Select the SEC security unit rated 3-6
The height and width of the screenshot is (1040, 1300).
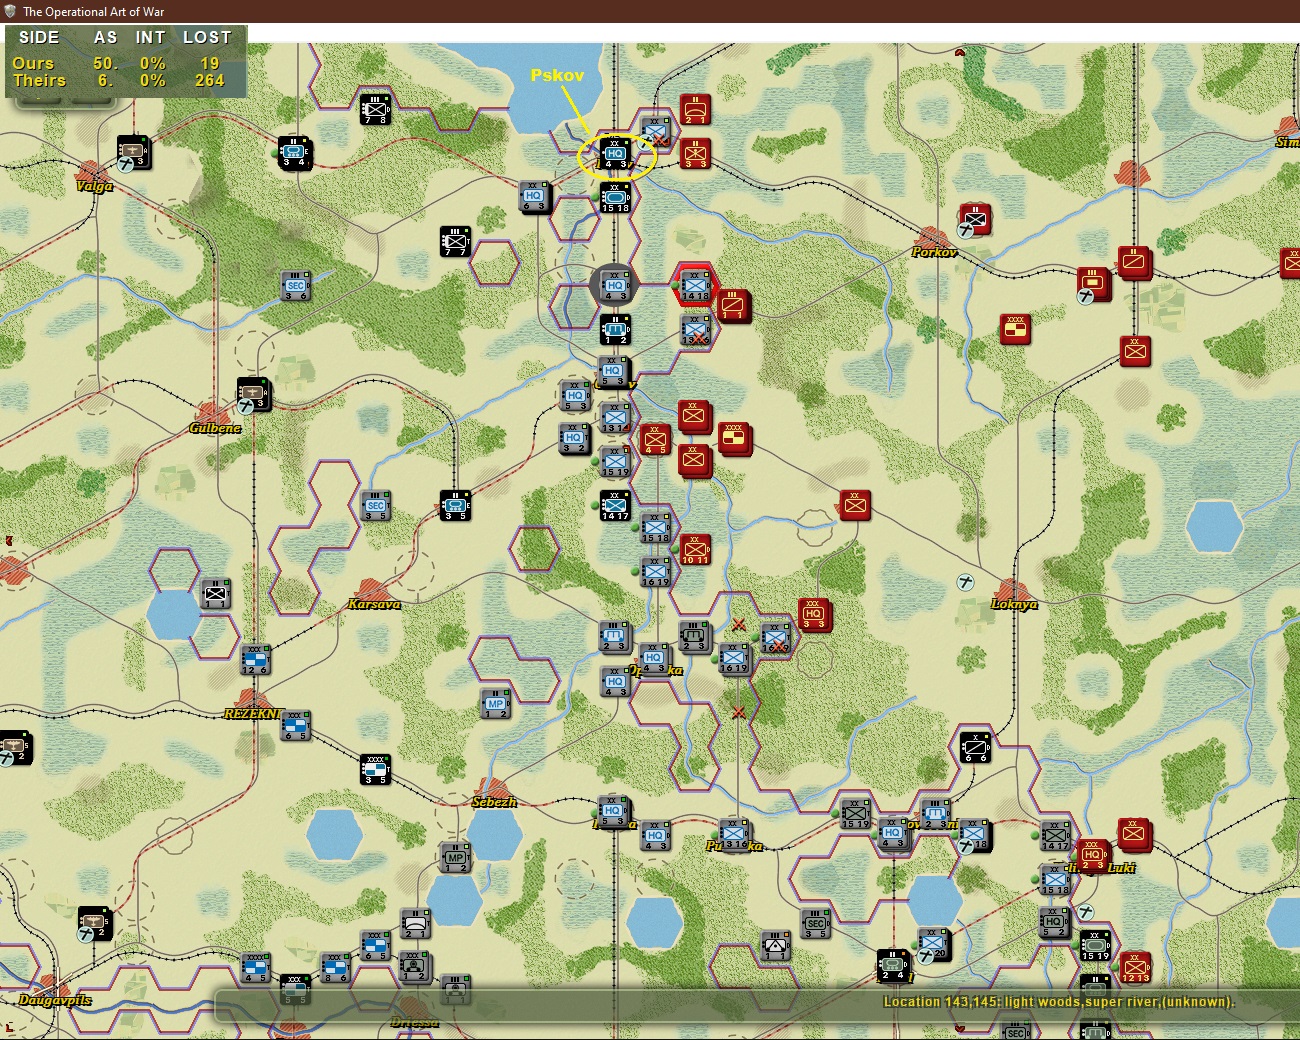tap(296, 285)
